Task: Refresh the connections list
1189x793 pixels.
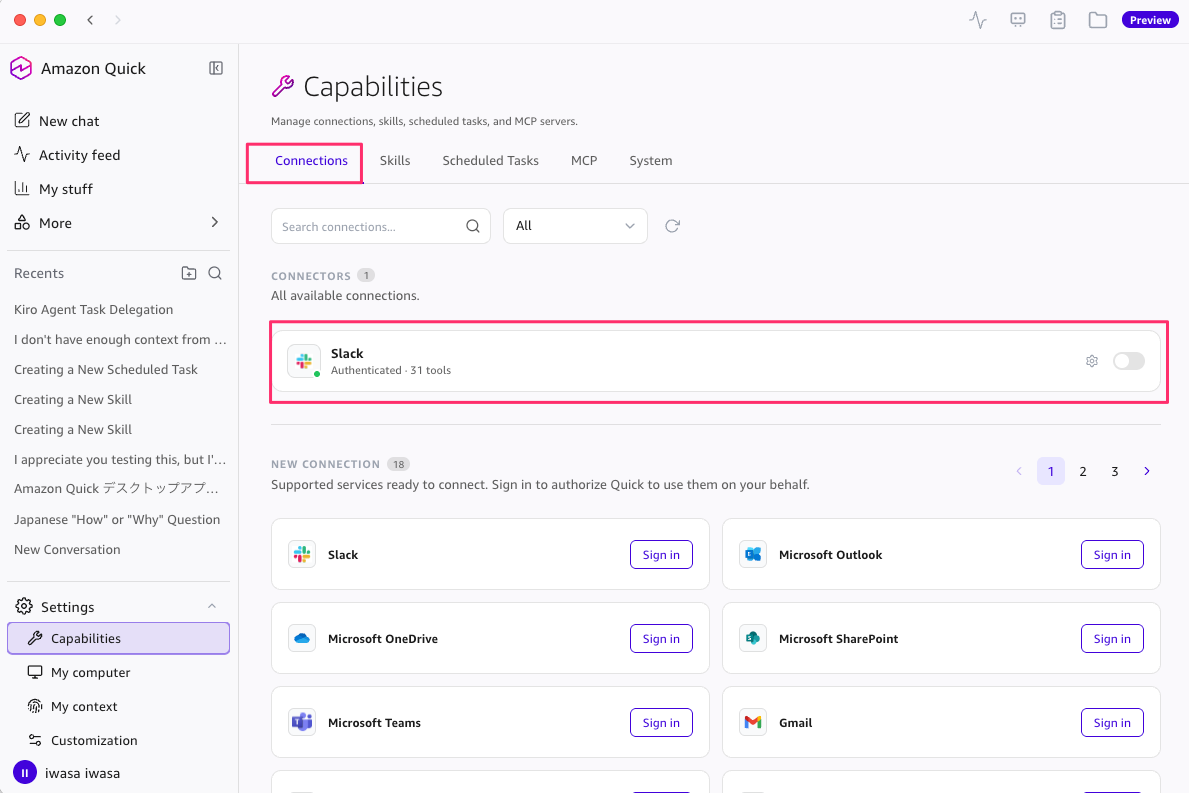Action: [672, 226]
